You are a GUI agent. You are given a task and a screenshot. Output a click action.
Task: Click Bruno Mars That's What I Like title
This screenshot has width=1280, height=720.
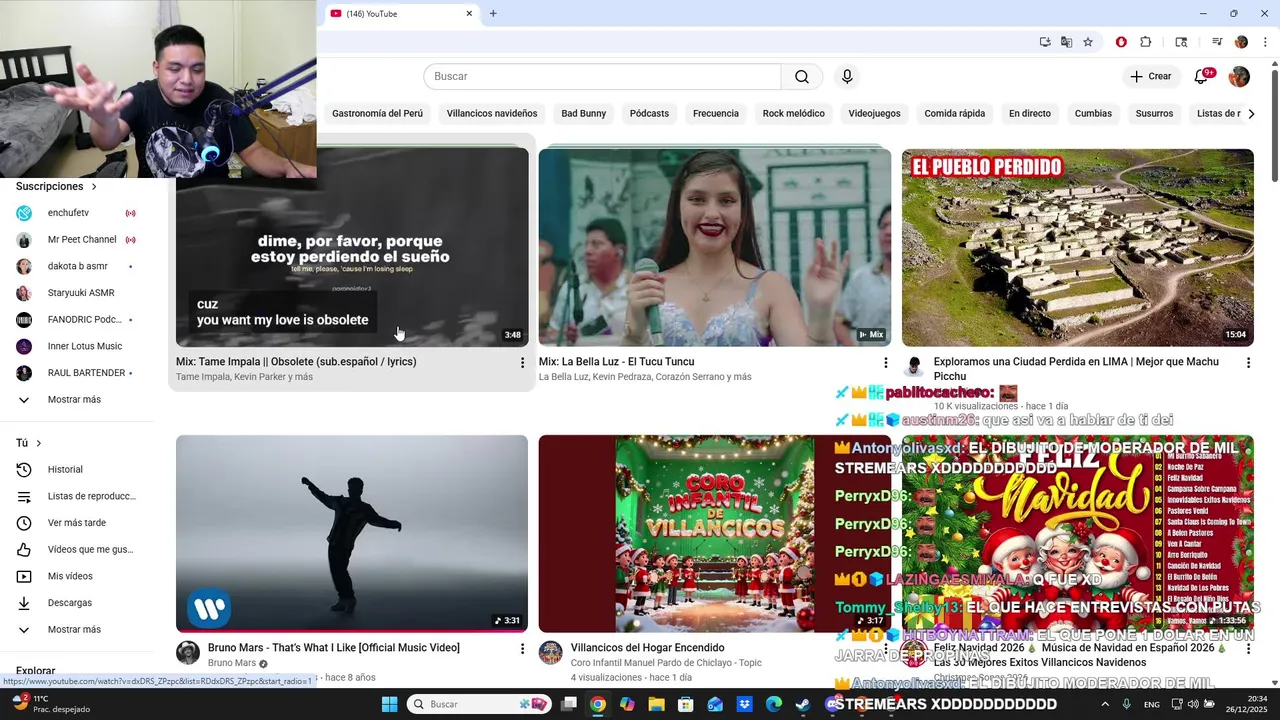point(334,648)
